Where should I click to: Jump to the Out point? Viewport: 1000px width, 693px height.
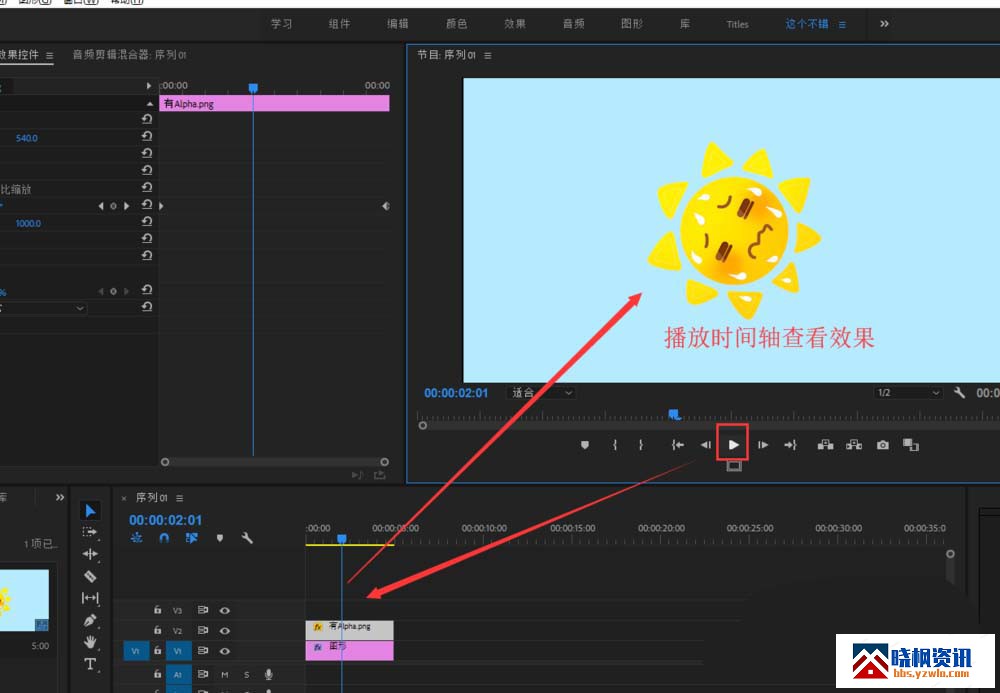tap(790, 445)
